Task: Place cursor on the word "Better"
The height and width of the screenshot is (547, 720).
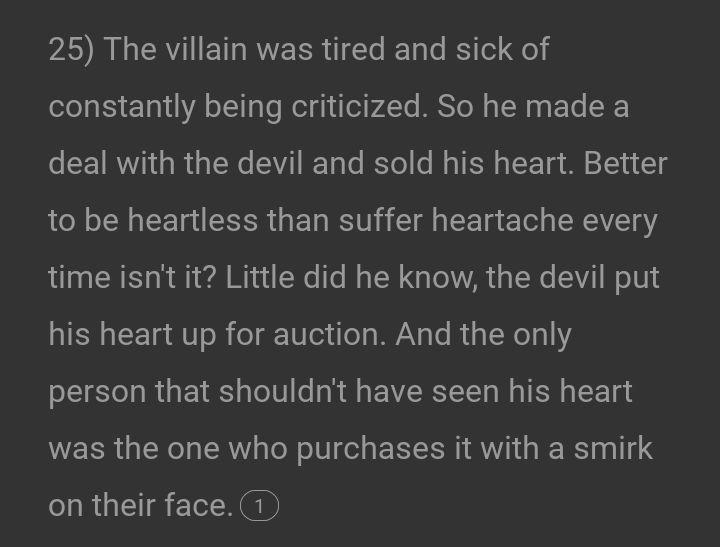Action: pyautogui.click(x=625, y=163)
